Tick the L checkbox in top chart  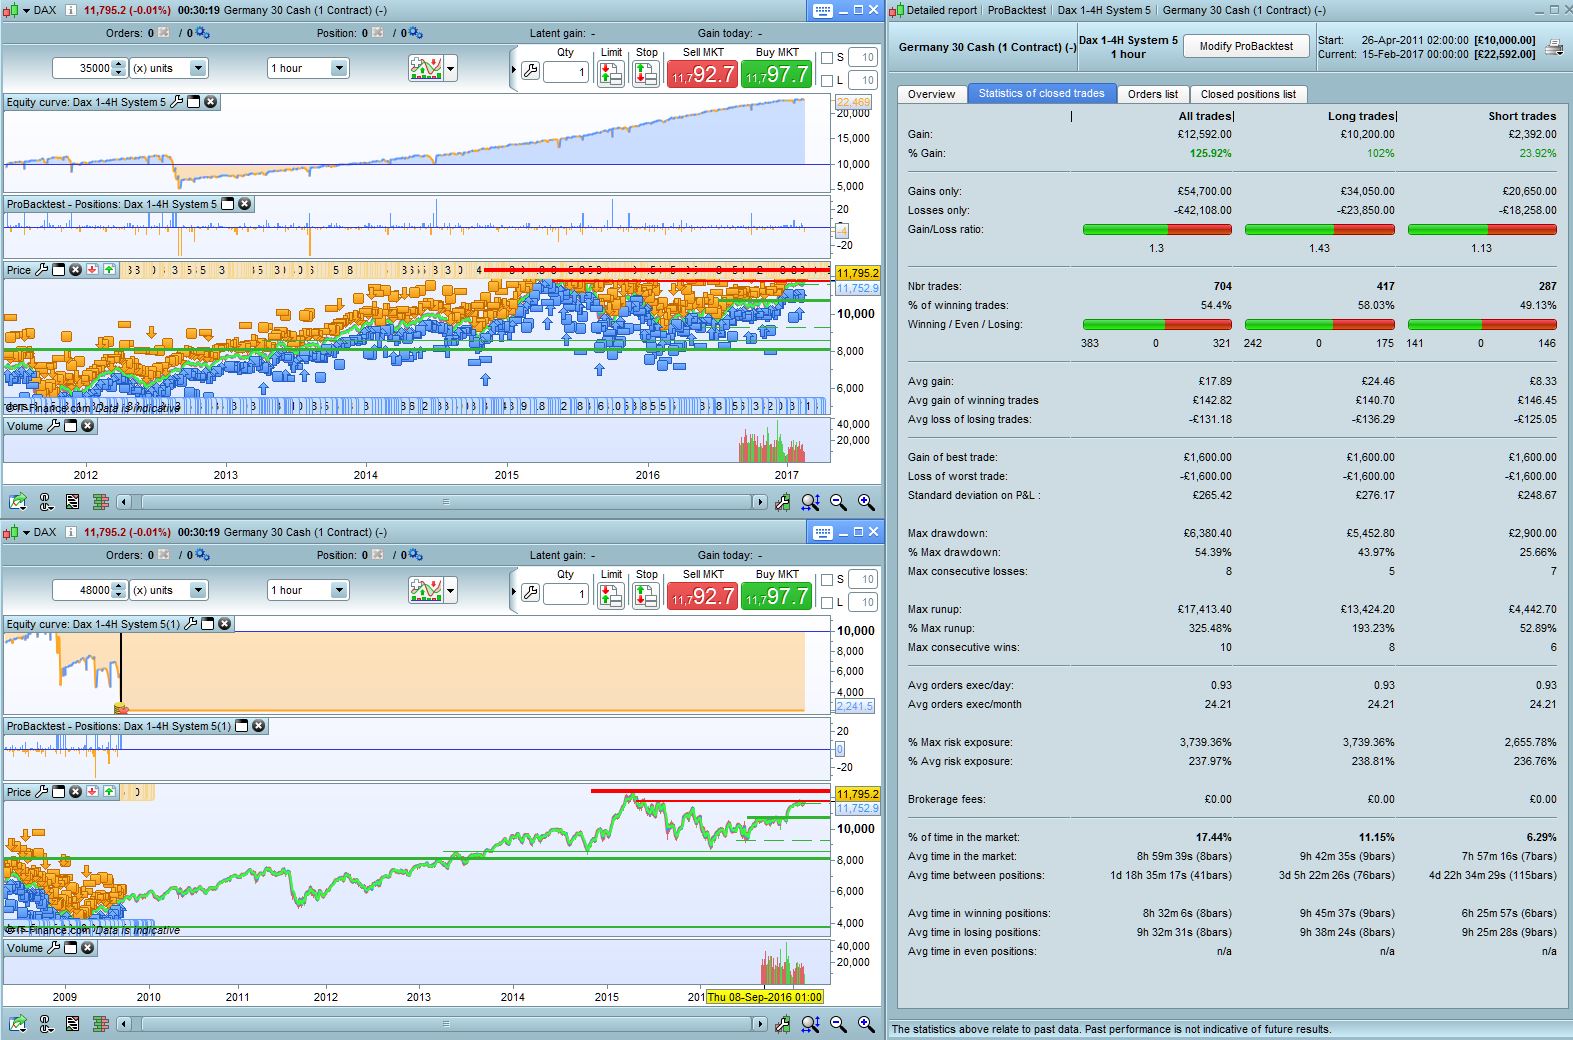point(827,80)
